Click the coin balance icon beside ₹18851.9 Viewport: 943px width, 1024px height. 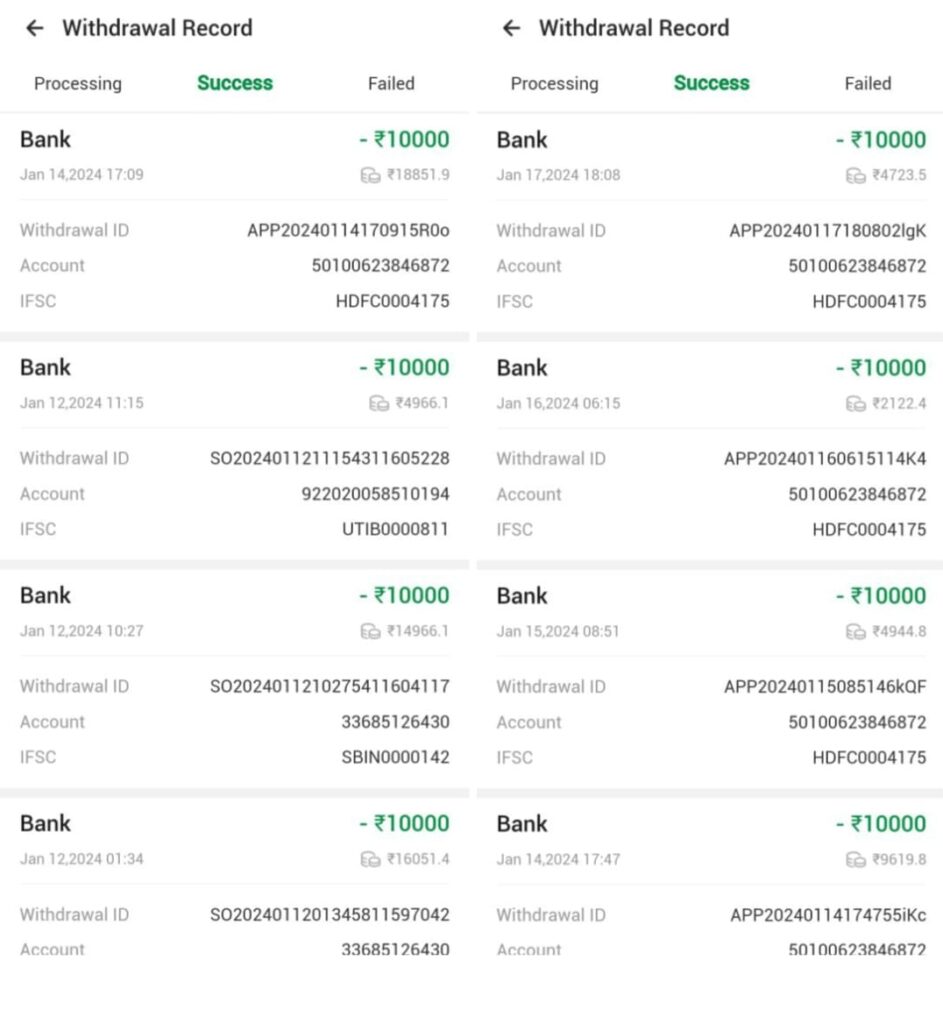370,175
